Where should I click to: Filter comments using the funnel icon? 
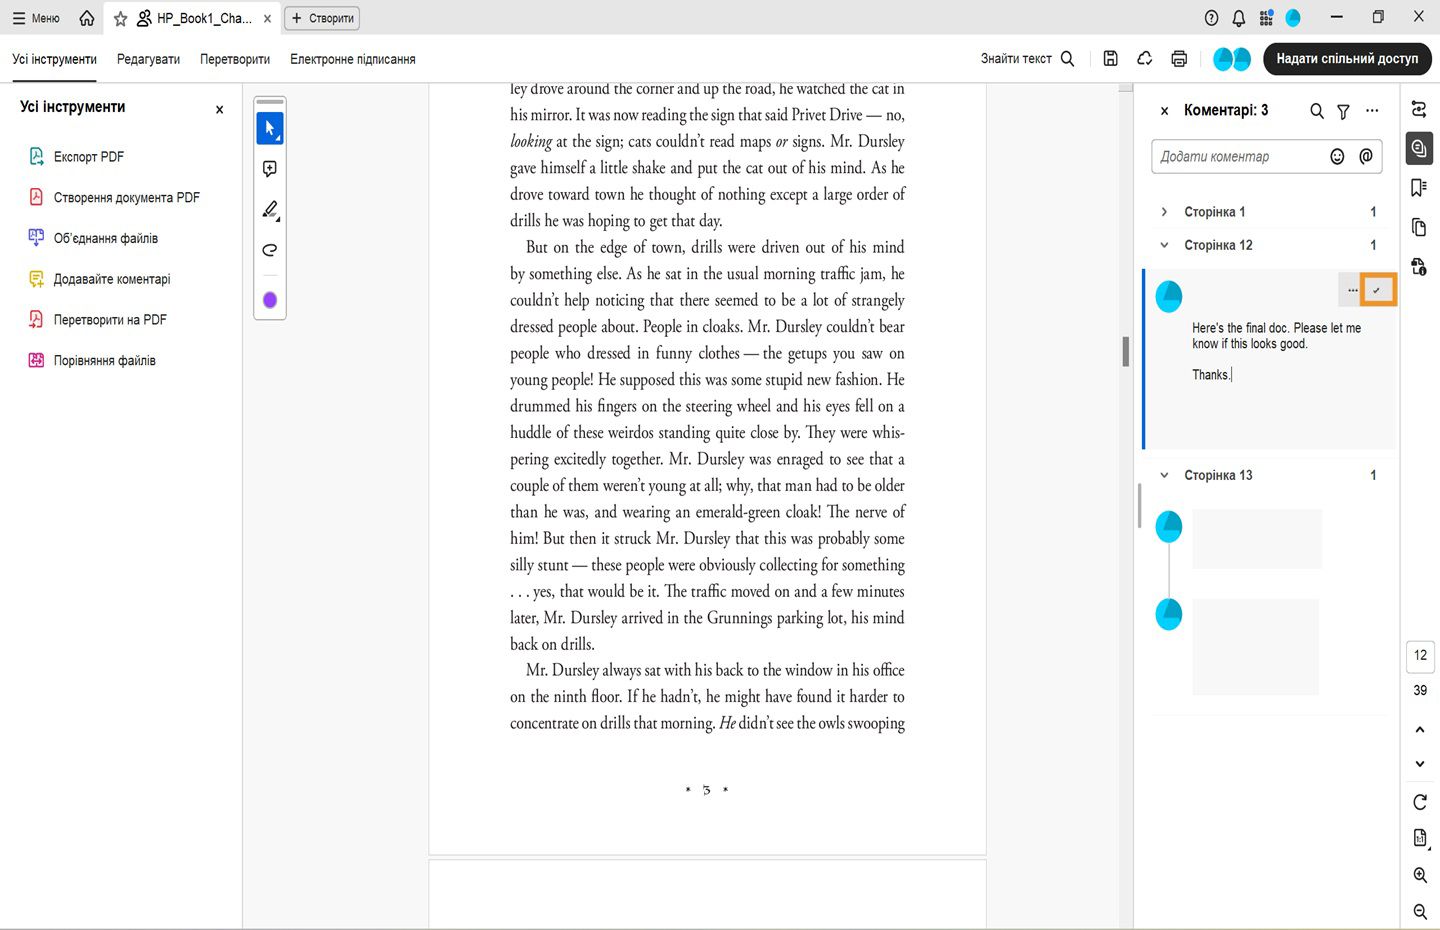pos(1344,111)
